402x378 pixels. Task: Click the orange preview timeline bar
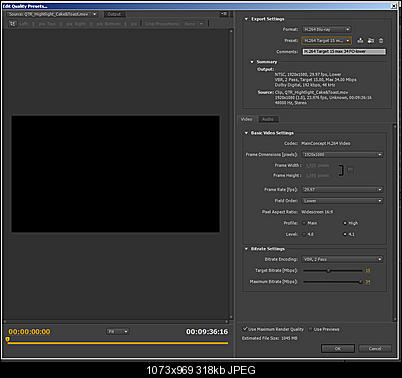[x=118, y=343]
